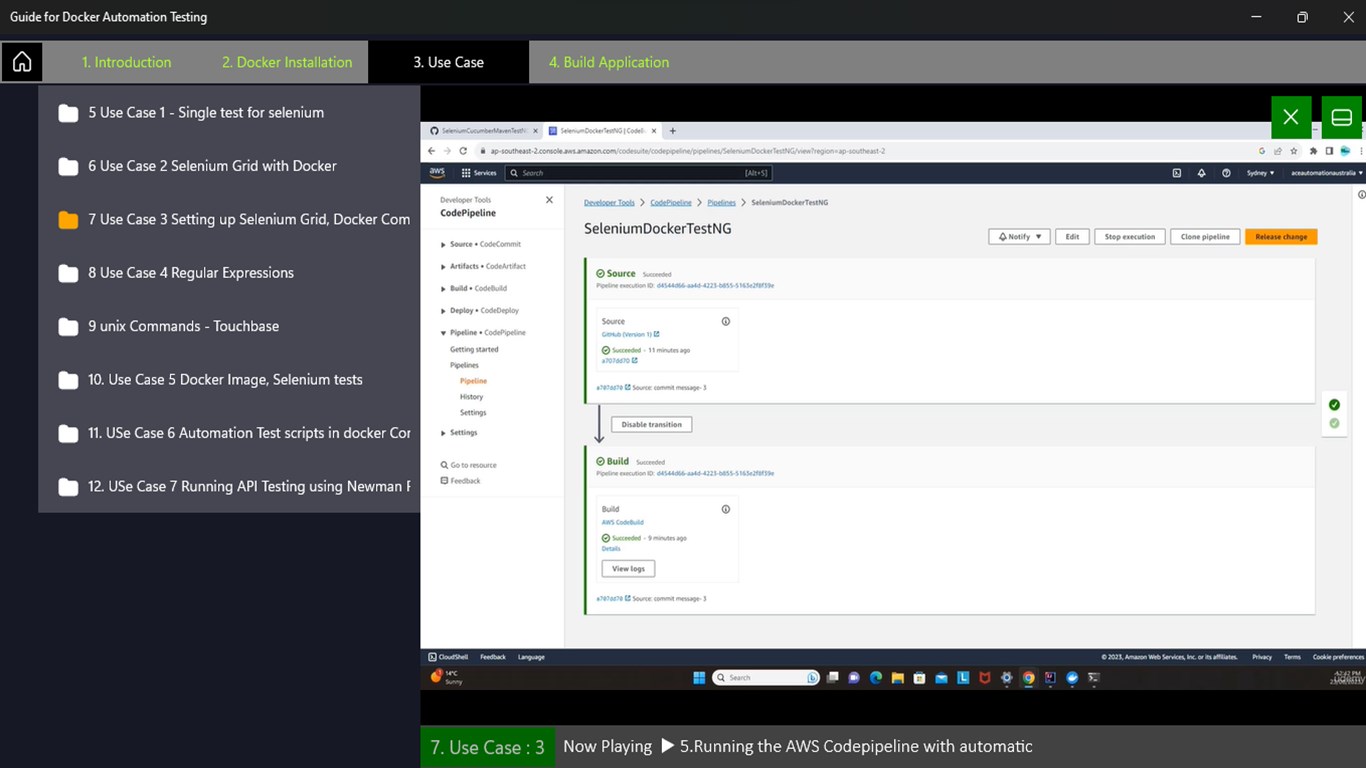Open folder icon for Use Case 4 Regular Expressions
Image resolution: width=1366 pixels, height=768 pixels.
(x=68, y=273)
